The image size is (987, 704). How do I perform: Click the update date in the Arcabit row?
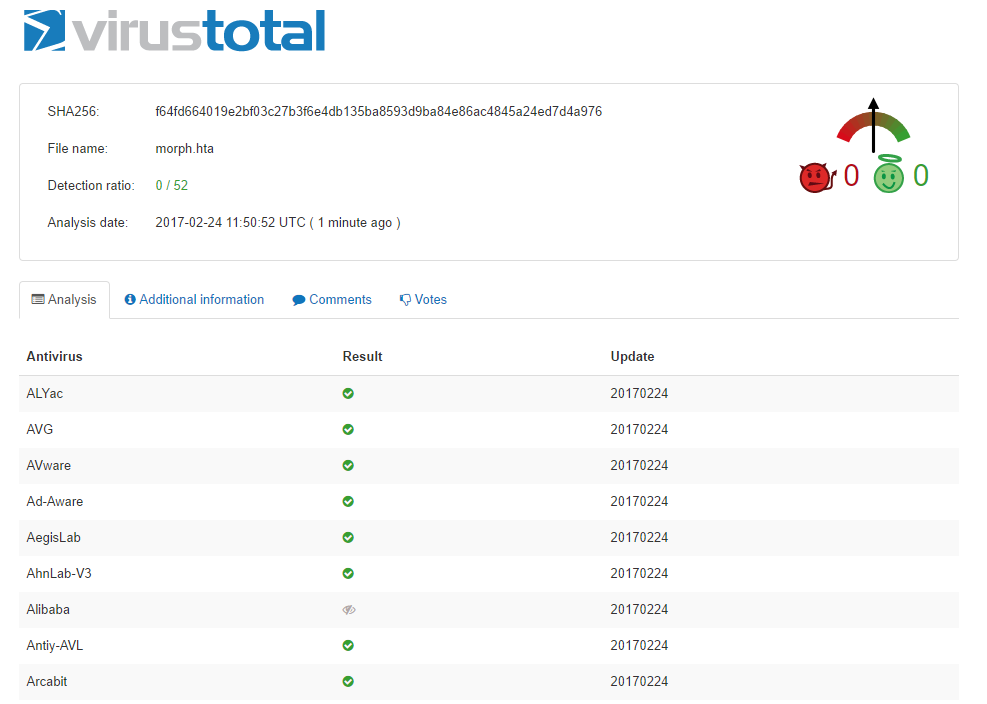tap(639, 681)
